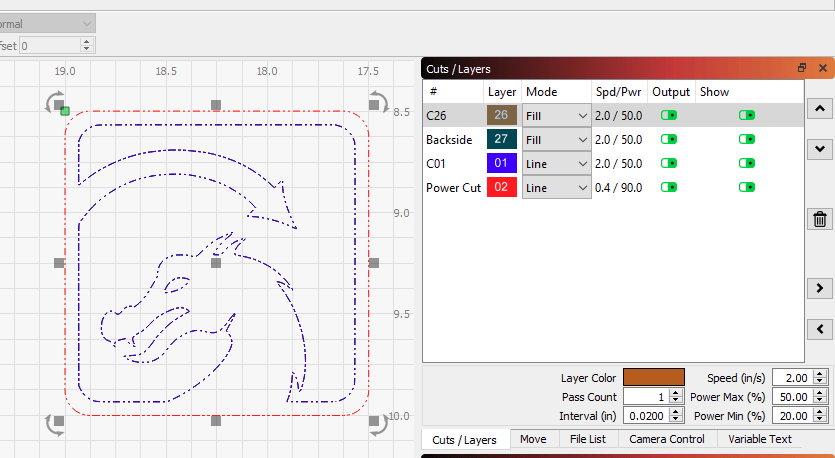Click the right chevron button beside layers
835x458 pixels.
tap(820, 288)
